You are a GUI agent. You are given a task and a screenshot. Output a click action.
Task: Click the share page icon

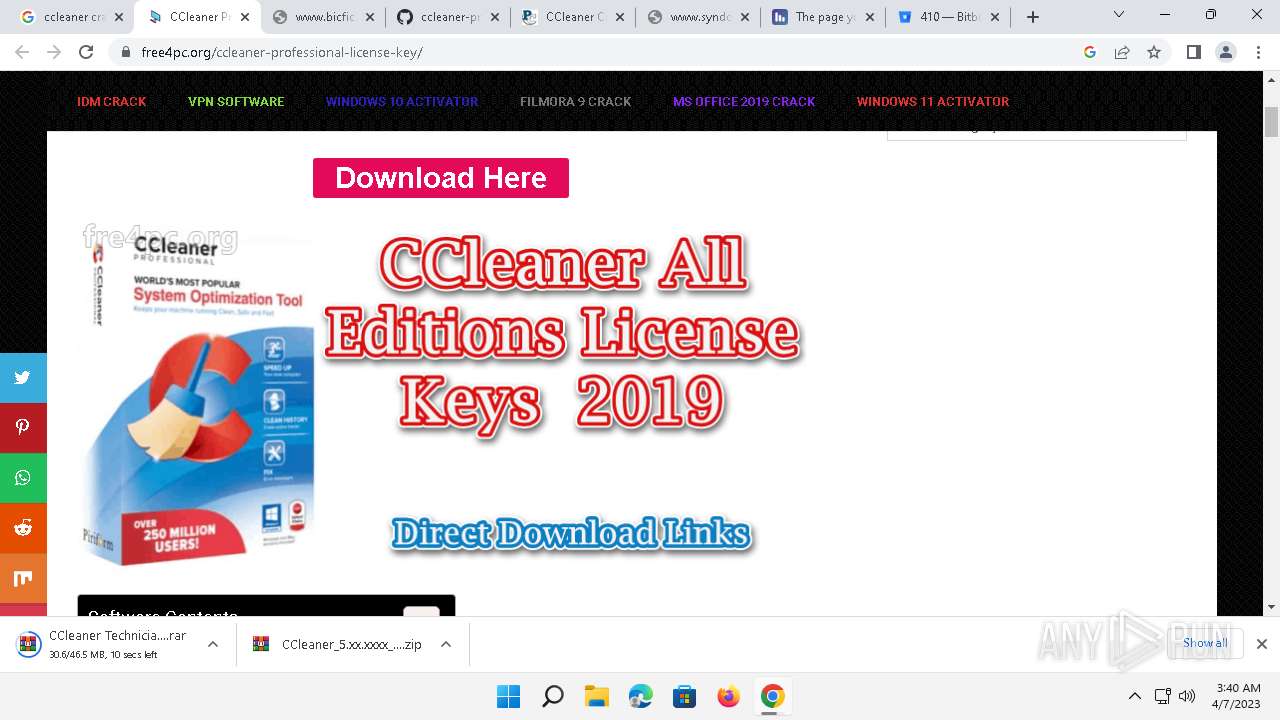(1122, 52)
